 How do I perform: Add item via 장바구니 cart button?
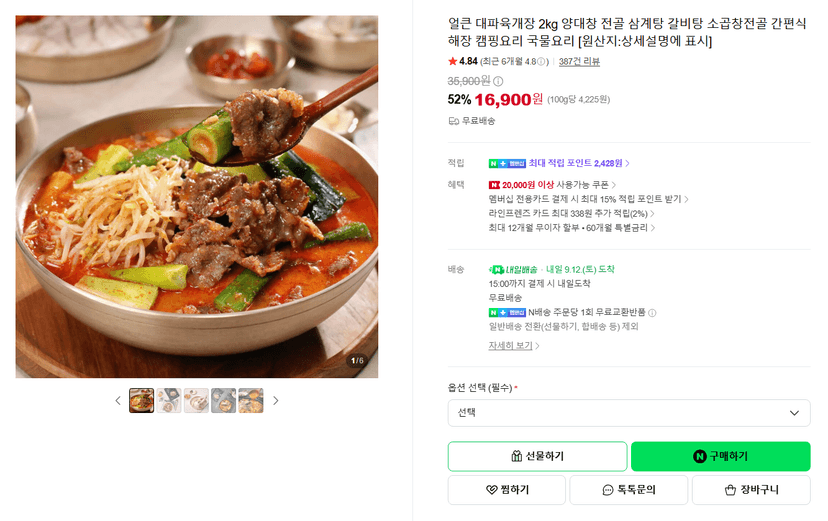coord(751,490)
